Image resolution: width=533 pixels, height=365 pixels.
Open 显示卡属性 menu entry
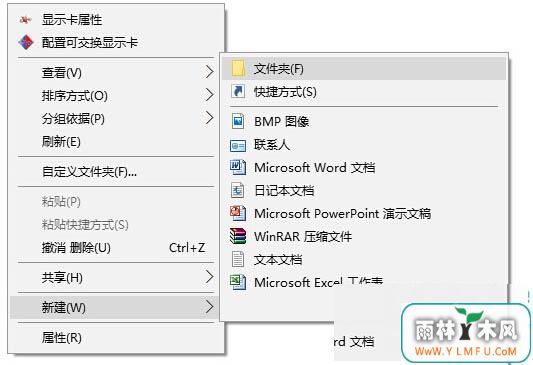point(116,20)
